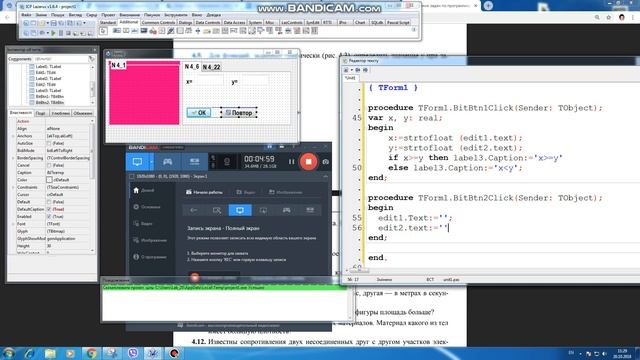The width and height of the screenshot is (640, 360).
Task: Choose around-mouse mode in Bandicam mode row
Action: 263,210
